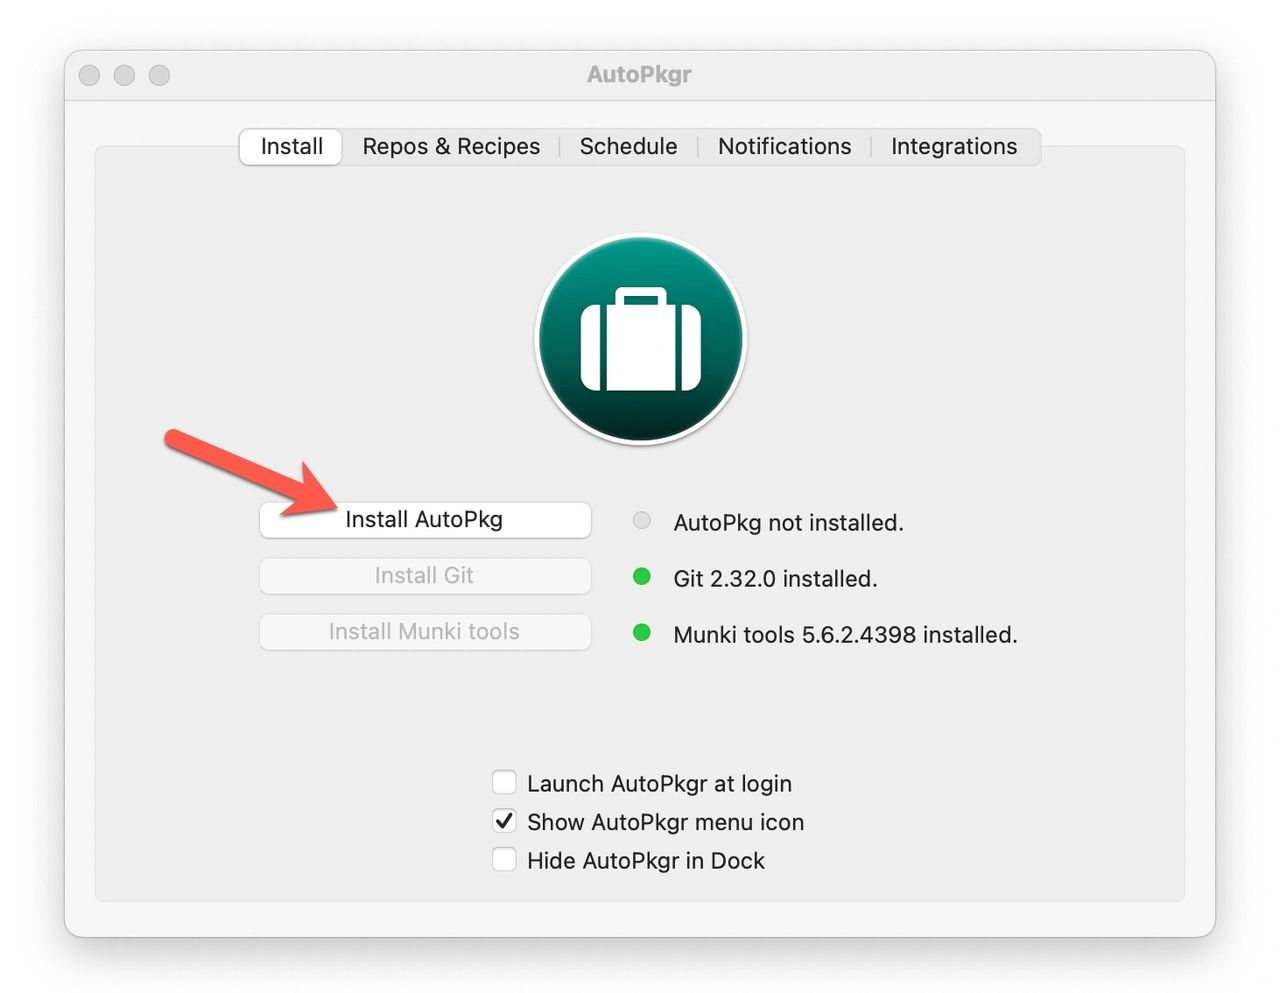The width and height of the screenshot is (1280, 993).
Task: Switch to the Install tab
Action: point(291,147)
